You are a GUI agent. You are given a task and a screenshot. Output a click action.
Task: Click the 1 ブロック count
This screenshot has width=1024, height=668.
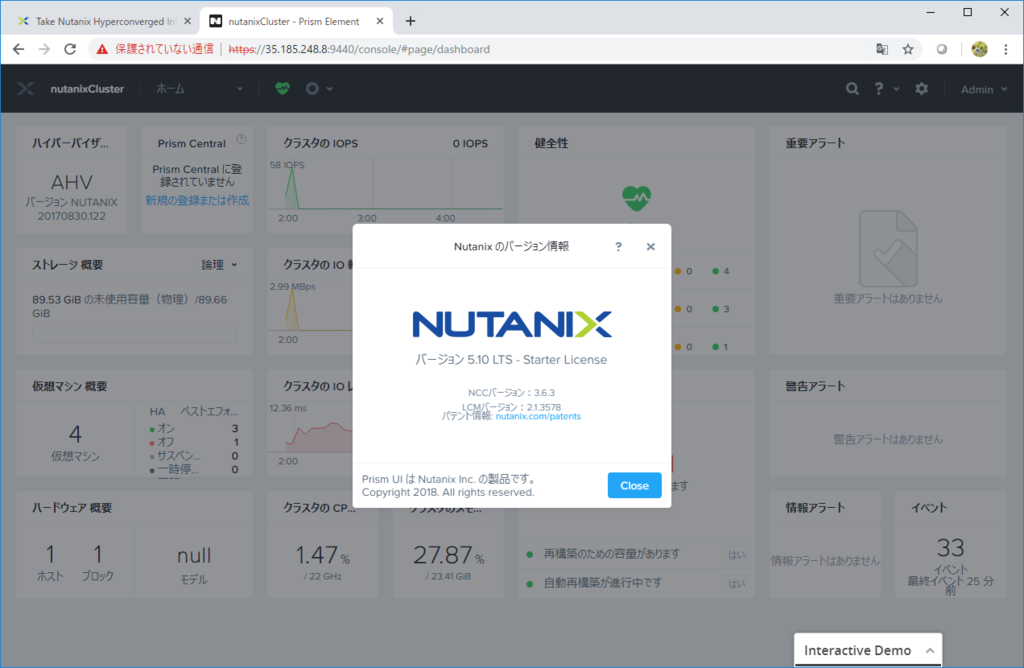97,554
